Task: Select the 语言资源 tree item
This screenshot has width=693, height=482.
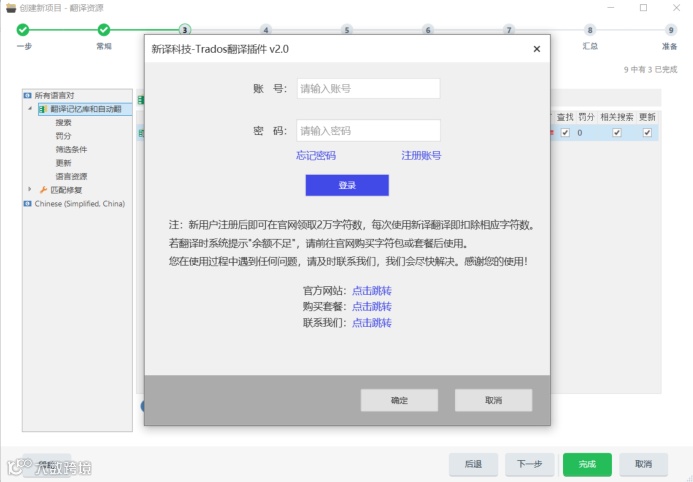Action: tap(71, 176)
